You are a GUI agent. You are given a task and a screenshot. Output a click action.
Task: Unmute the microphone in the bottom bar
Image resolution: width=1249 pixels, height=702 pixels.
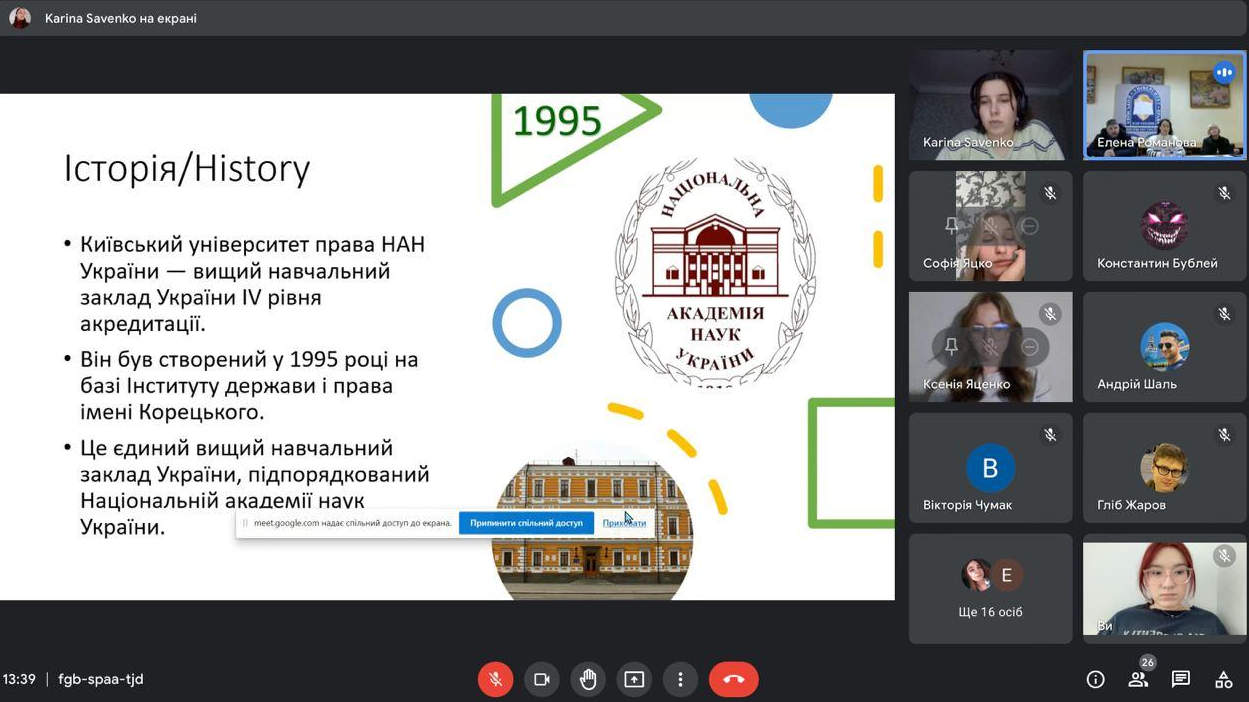point(495,679)
